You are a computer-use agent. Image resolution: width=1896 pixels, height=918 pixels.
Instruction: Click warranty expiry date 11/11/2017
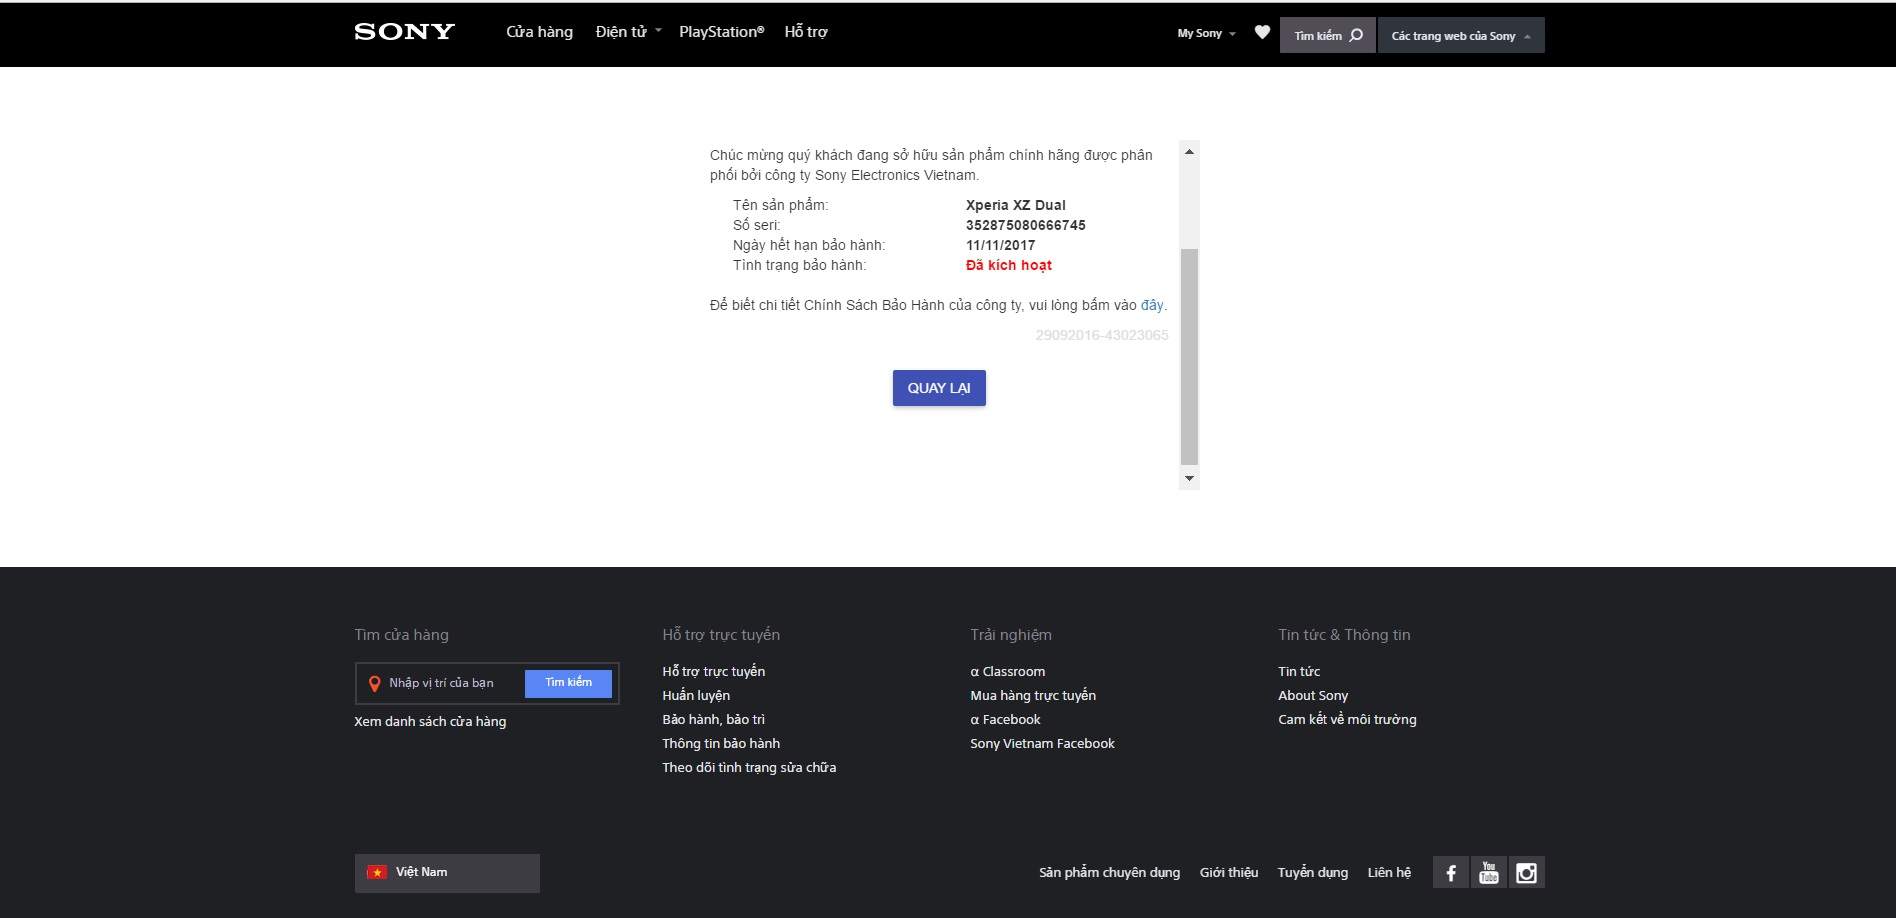point(1000,245)
